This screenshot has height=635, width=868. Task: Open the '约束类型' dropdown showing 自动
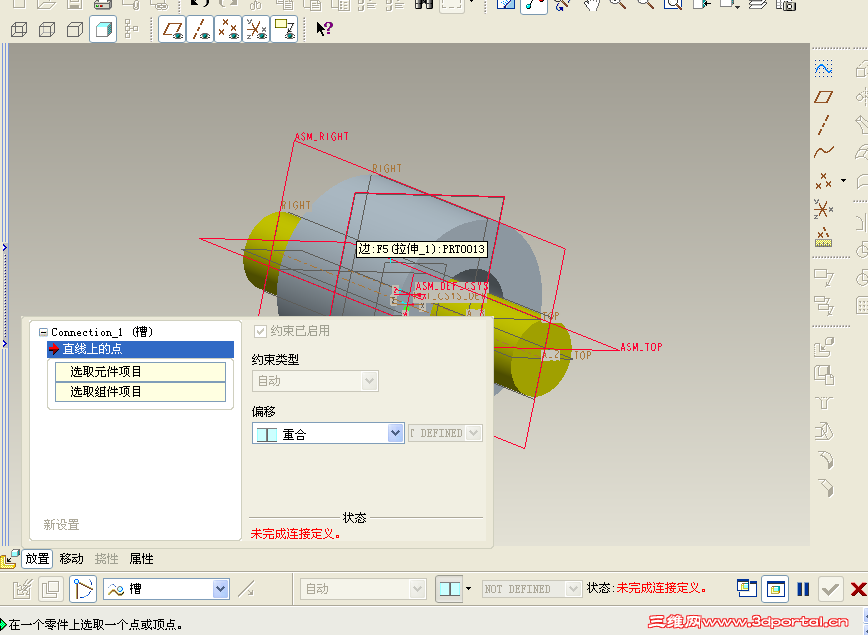pyautogui.click(x=315, y=381)
